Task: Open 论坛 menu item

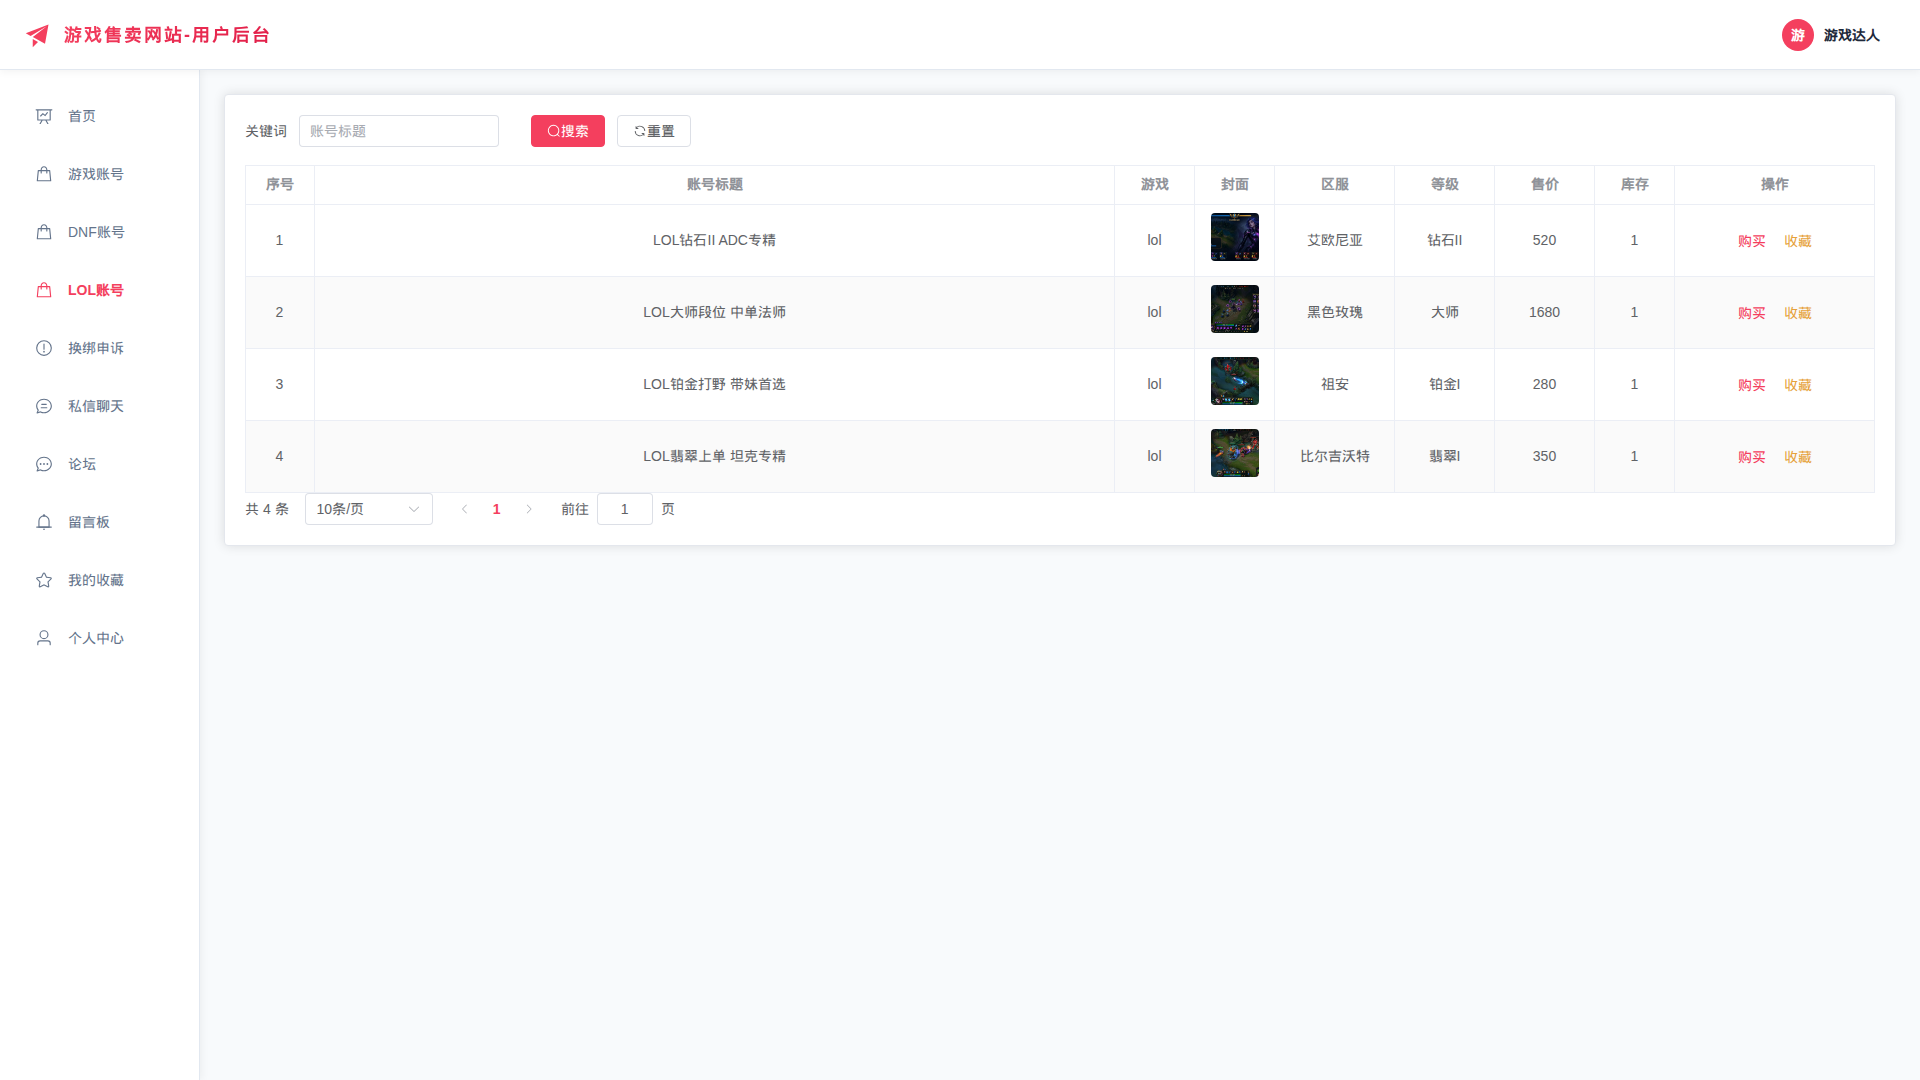Action: click(x=99, y=464)
